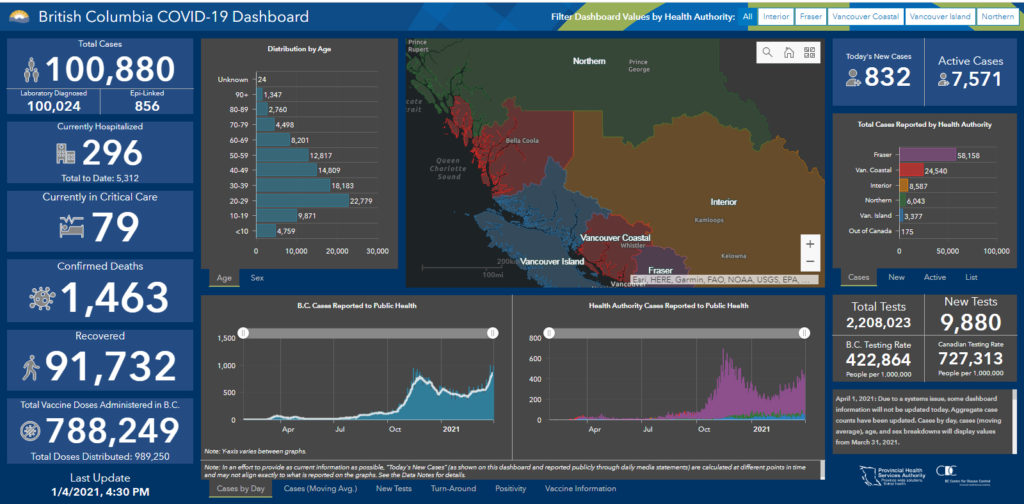Click right range handle on Health Authority chart
Viewport: 1024px width, 504px height.
[803, 333]
